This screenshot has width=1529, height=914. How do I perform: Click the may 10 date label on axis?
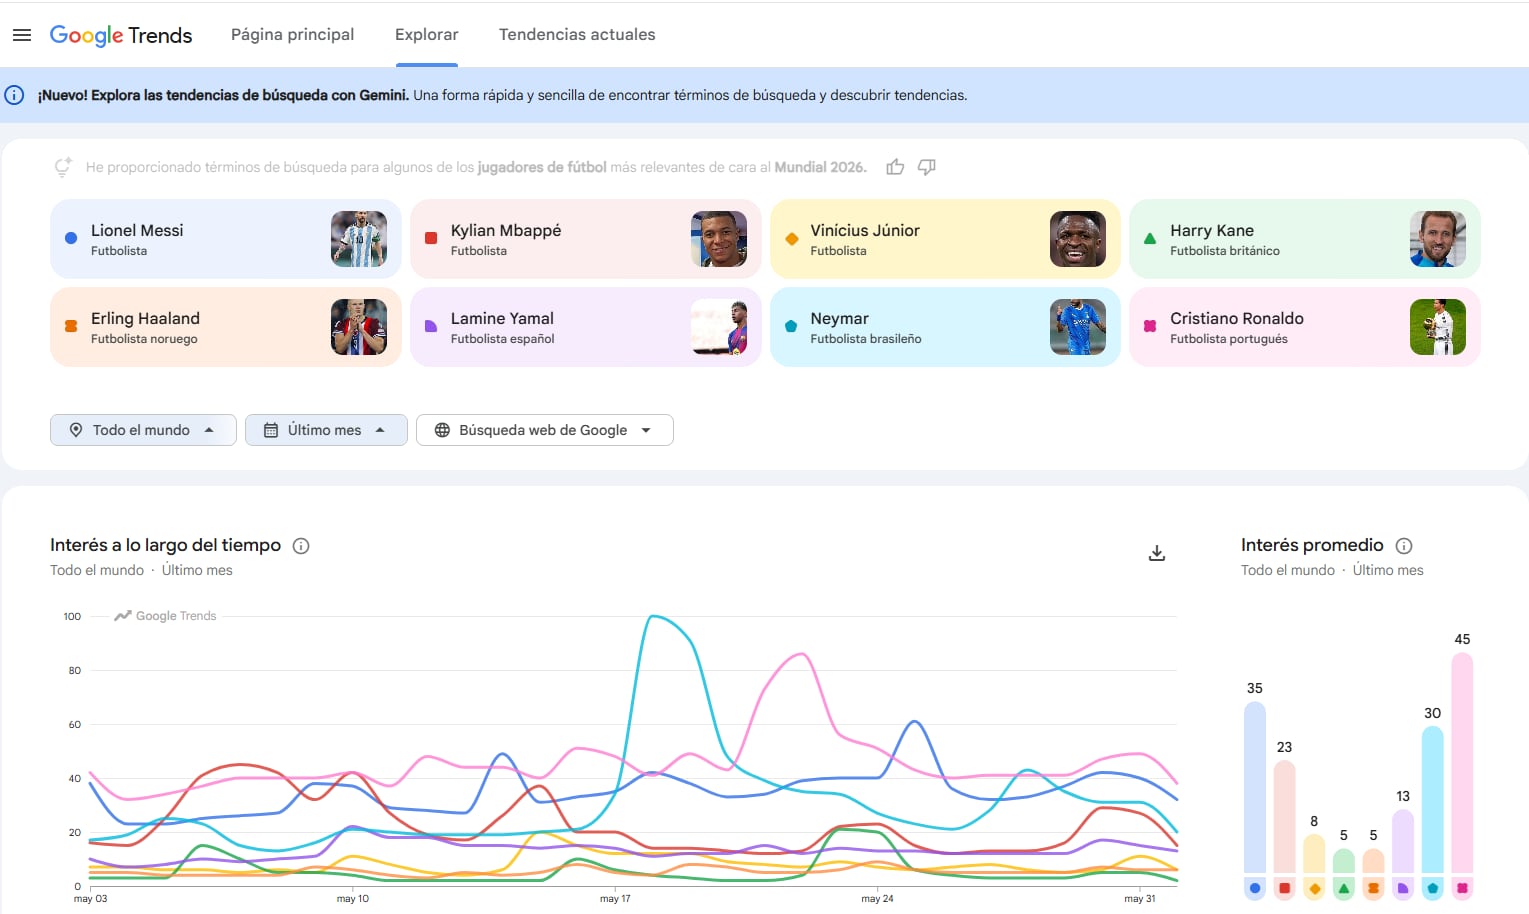[352, 899]
